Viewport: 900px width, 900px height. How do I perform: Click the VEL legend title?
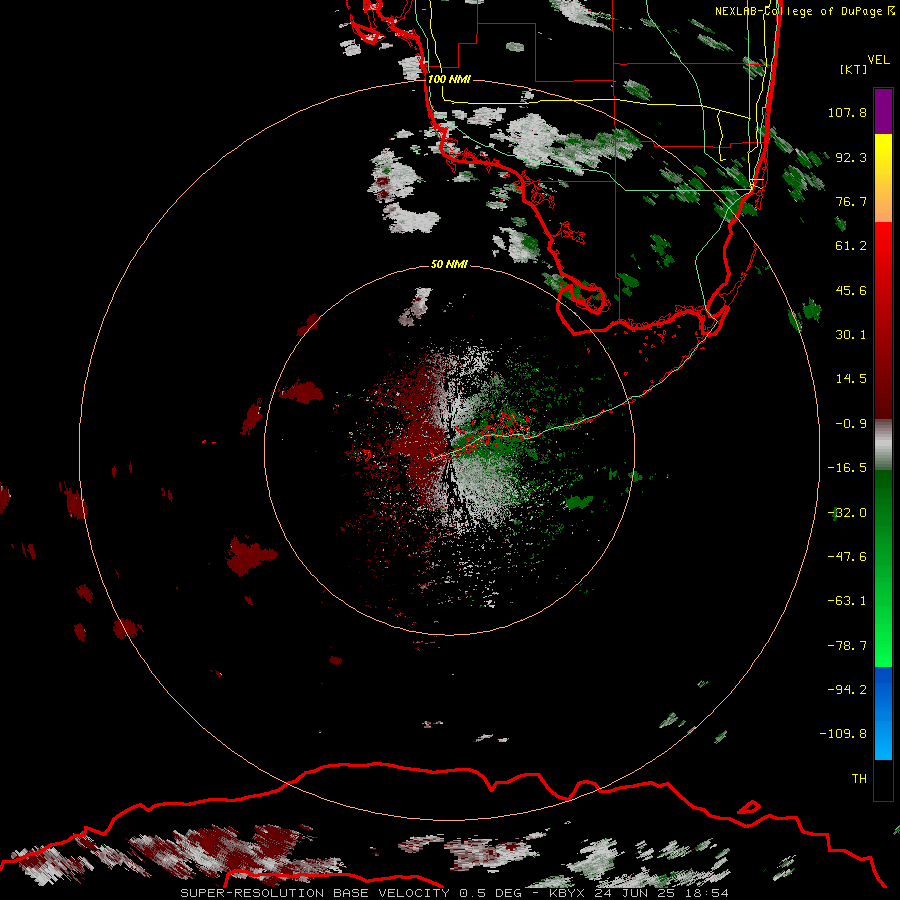pyautogui.click(x=878, y=60)
